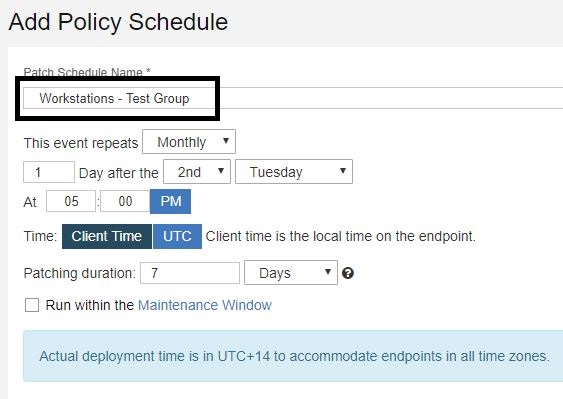Image resolution: width=563 pixels, height=399 pixels.
Task: Follow the Maintenance Window link
Action: point(205,305)
